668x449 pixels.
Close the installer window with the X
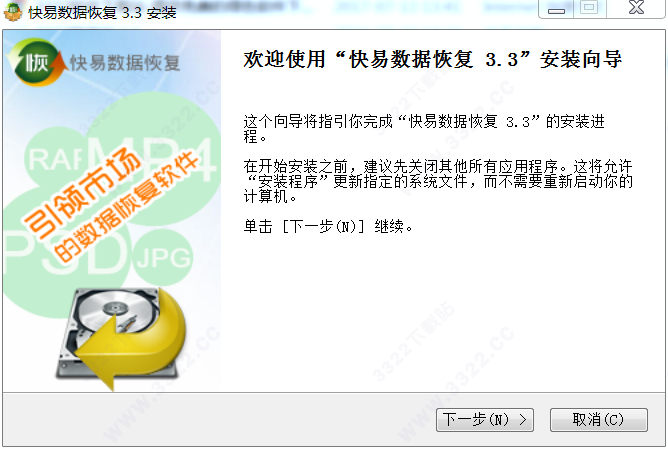pyautogui.click(x=636, y=9)
